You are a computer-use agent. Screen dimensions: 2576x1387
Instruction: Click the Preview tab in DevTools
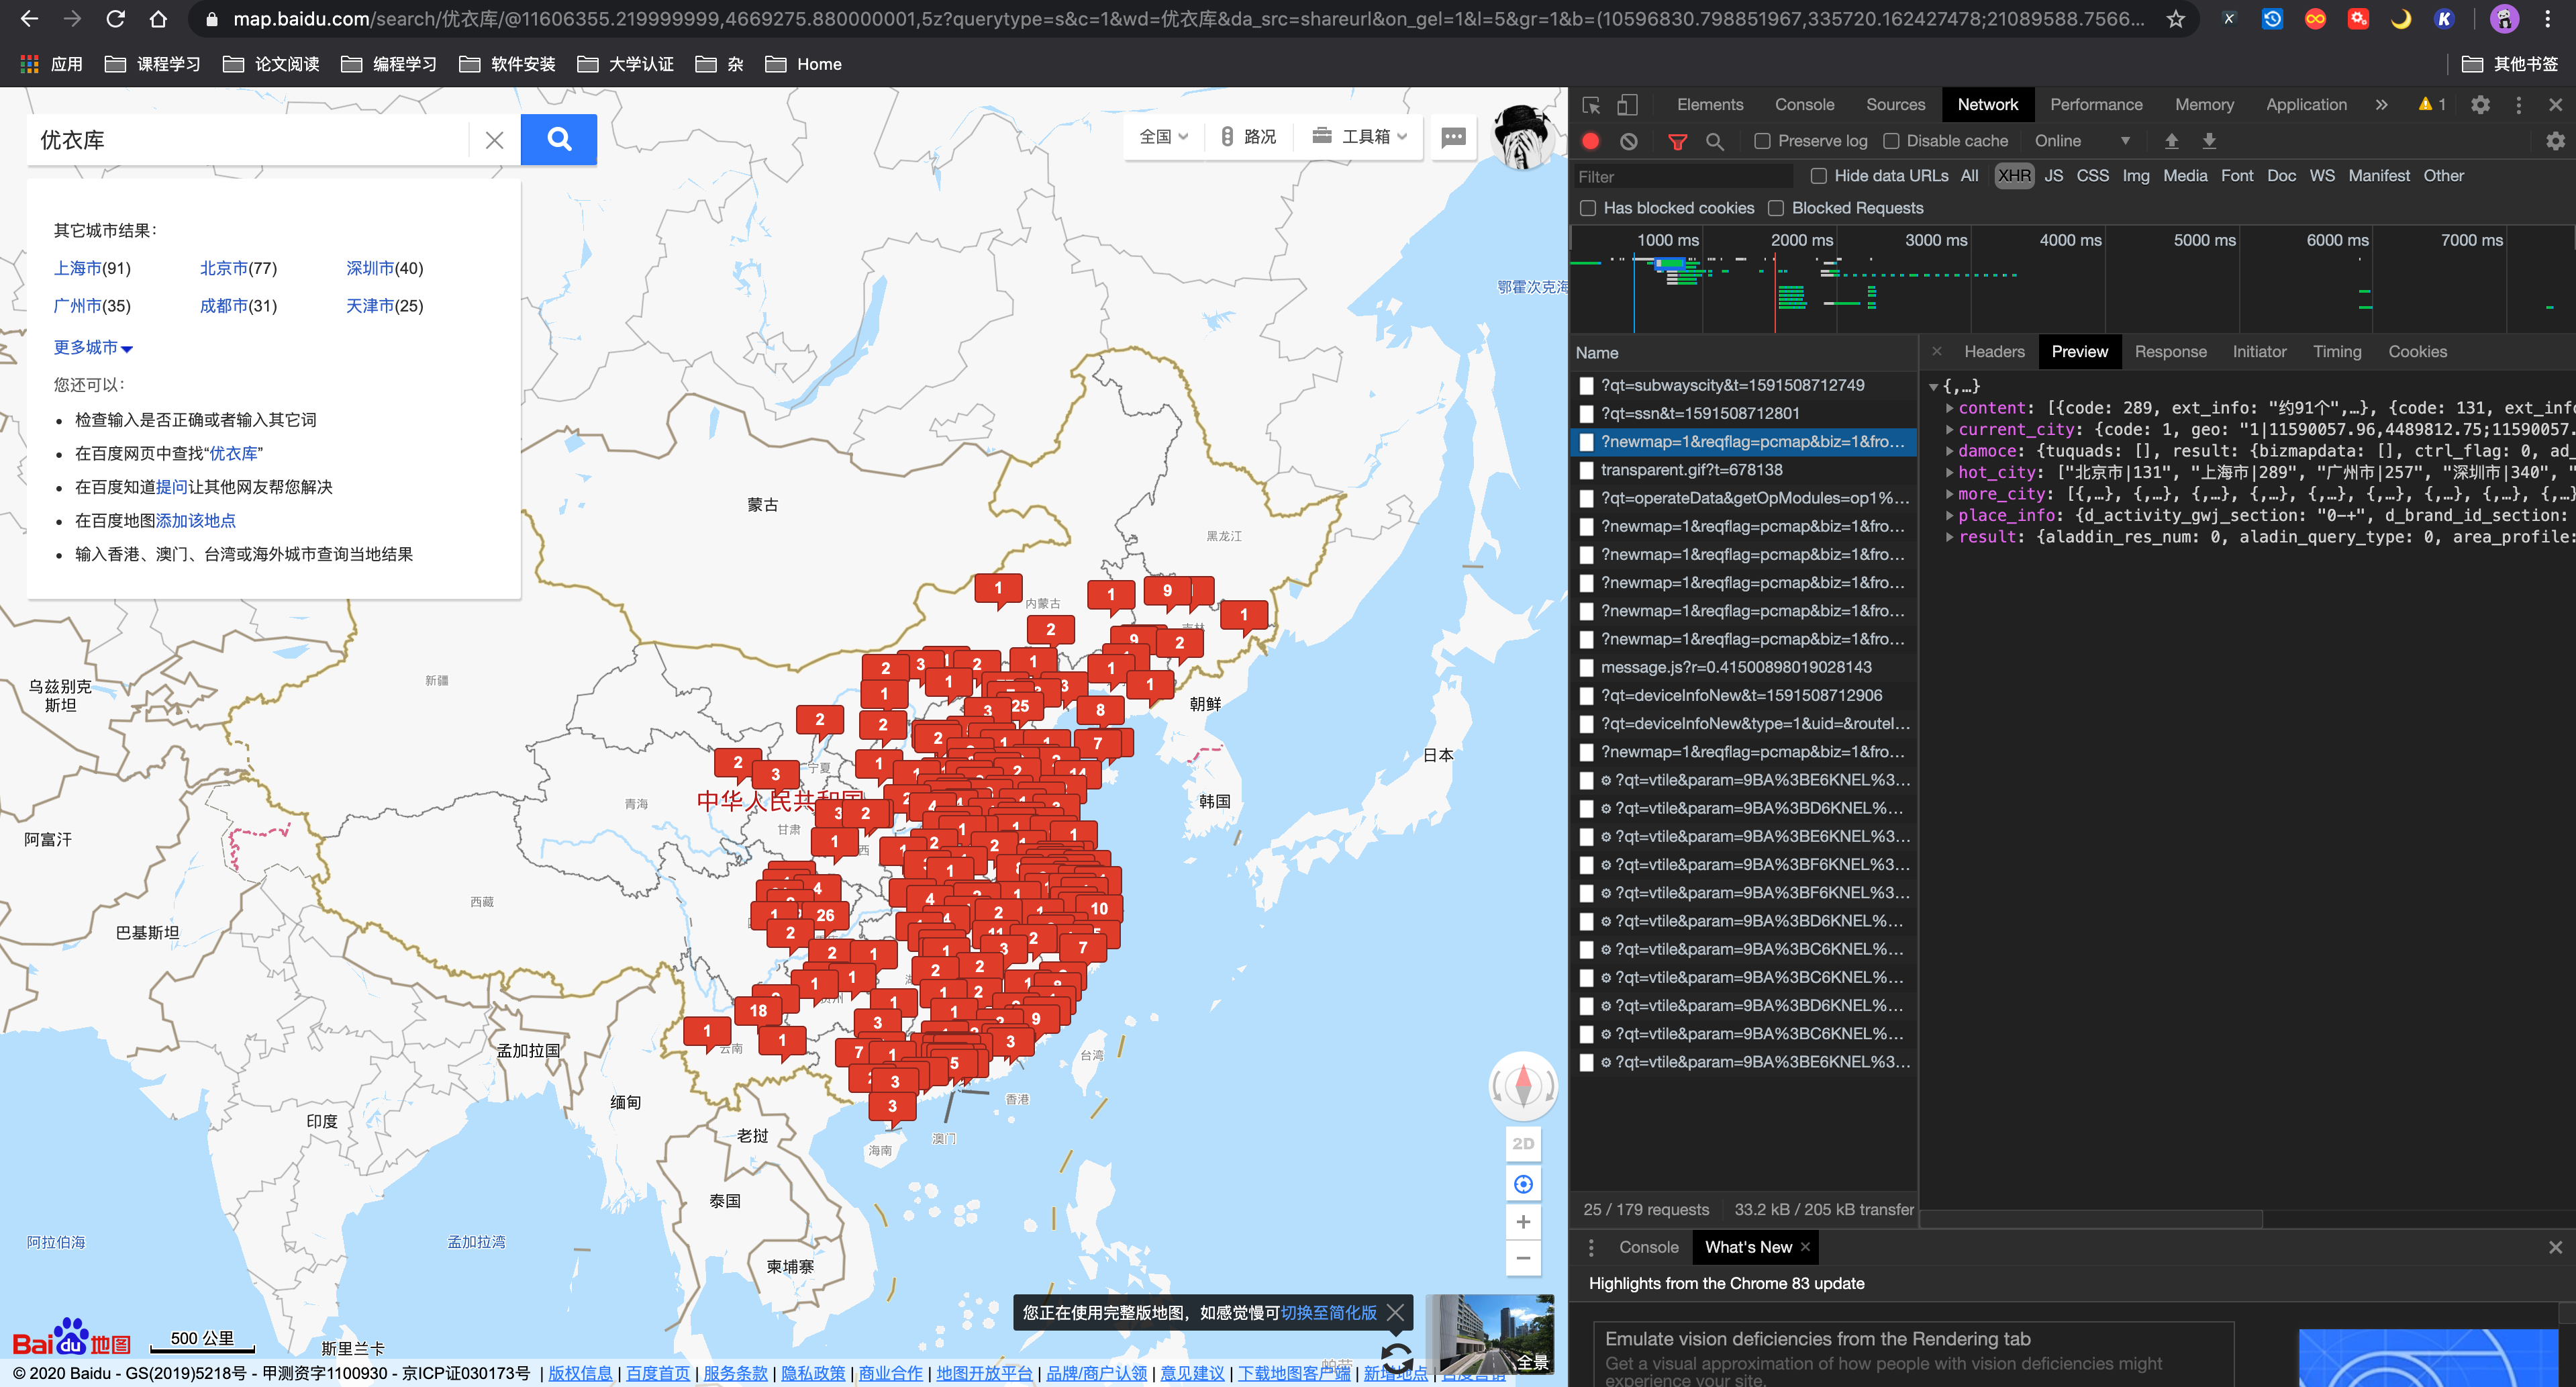click(x=2079, y=352)
